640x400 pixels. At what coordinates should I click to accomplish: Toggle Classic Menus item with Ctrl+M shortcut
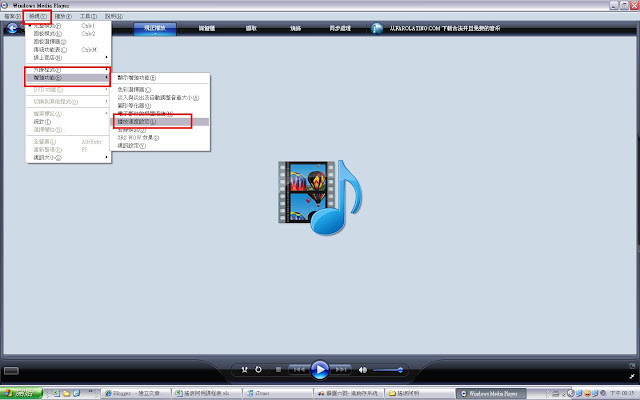click(68, 49)
